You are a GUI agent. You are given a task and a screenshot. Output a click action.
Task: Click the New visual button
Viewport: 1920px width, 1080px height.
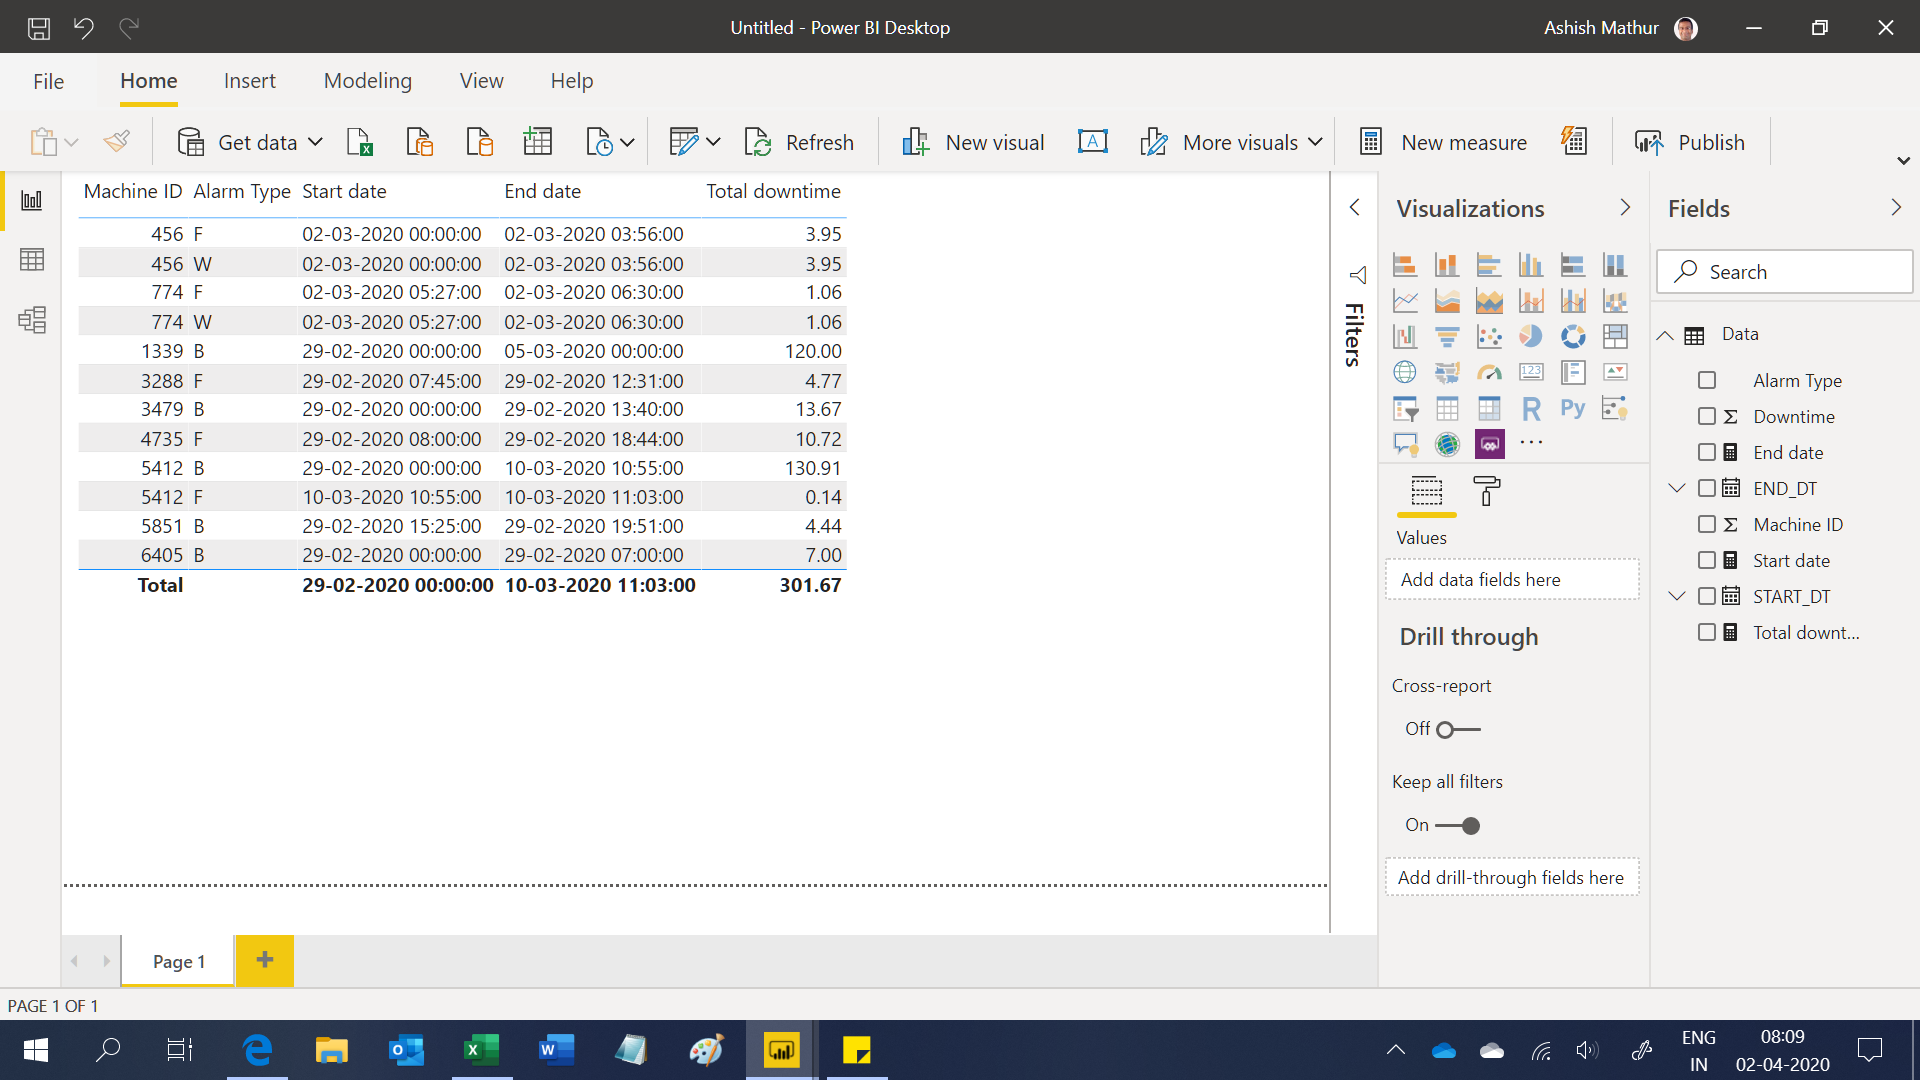[973, 143]
